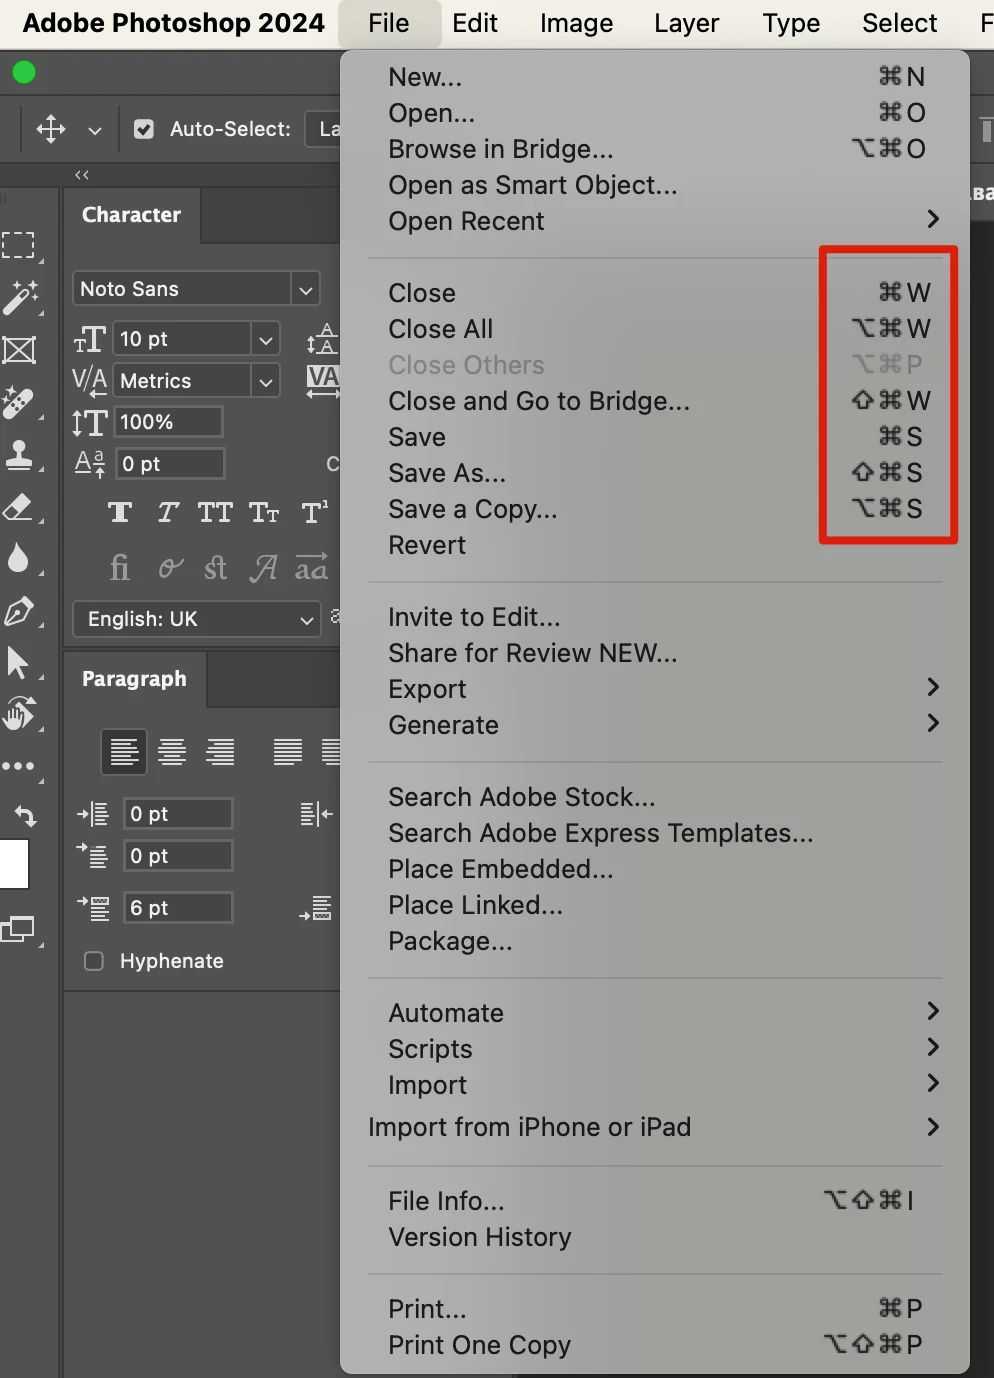Enable the Hyphenate checkbox

(94, 961)
